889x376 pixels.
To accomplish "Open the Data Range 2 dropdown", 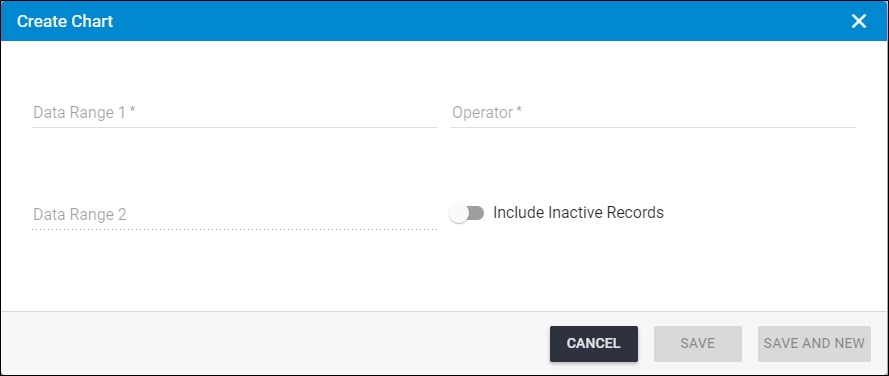I will [x=234, y=215].
